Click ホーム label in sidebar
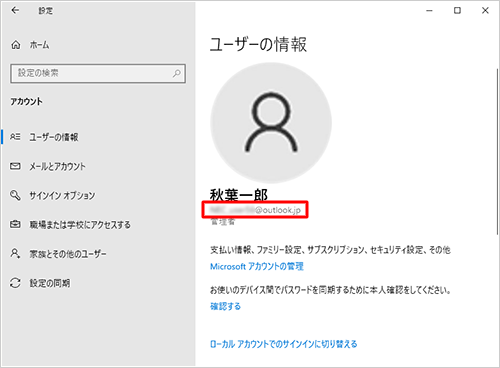This screenshot has height=368, width=500. 39,45
